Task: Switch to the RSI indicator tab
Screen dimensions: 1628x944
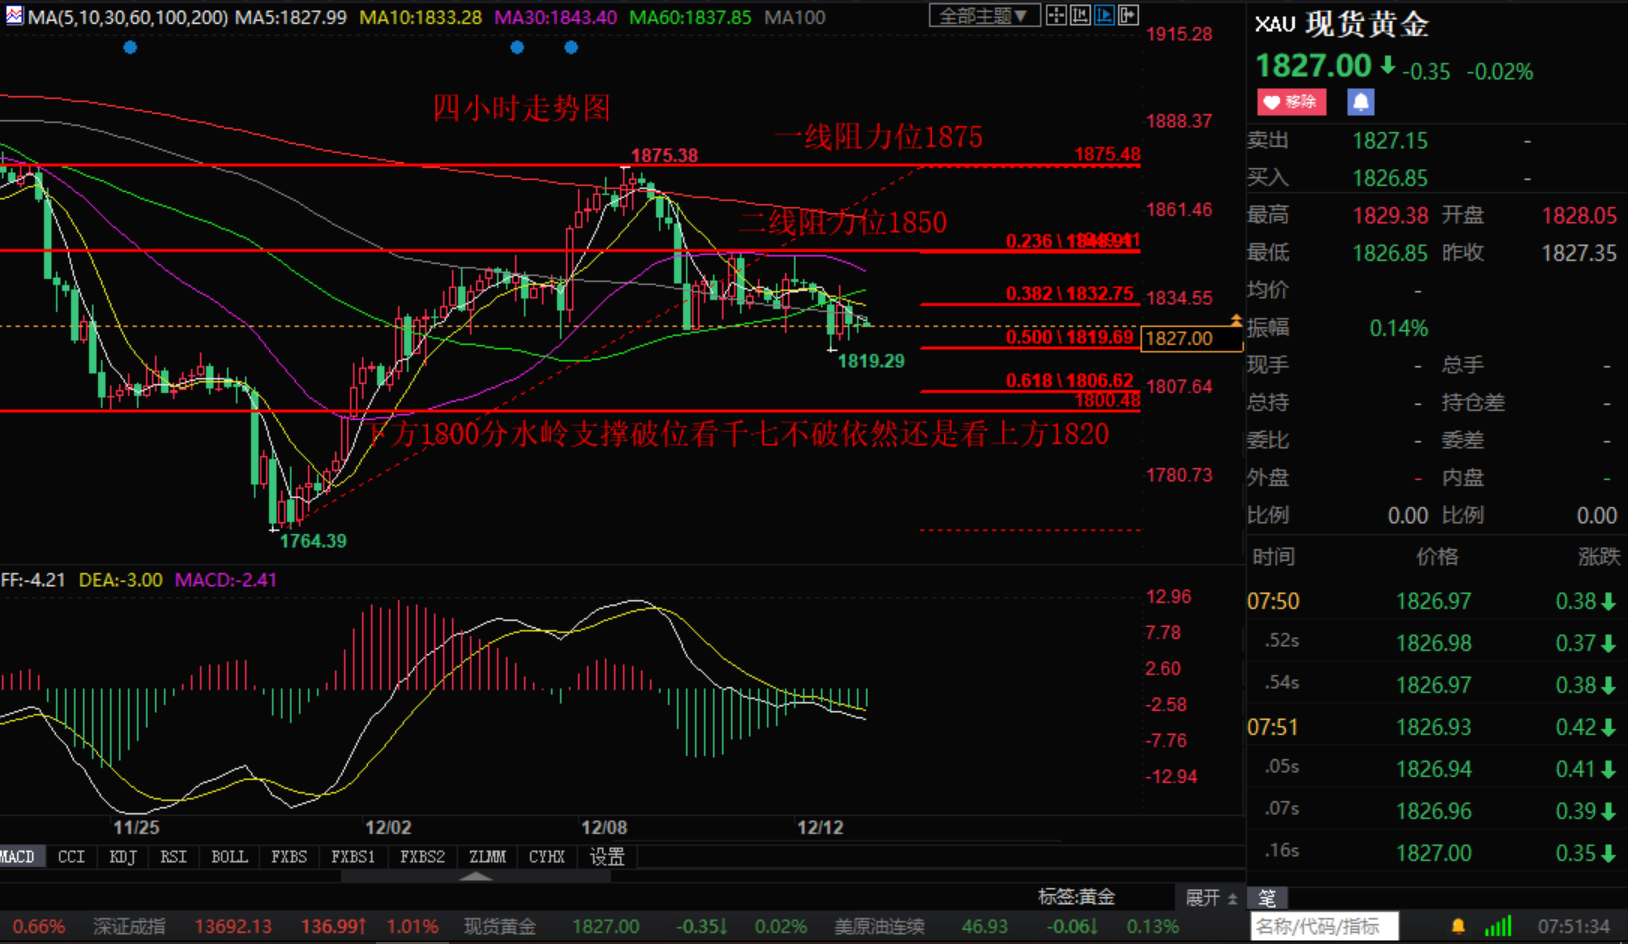Action: click(x=174, y=857)
